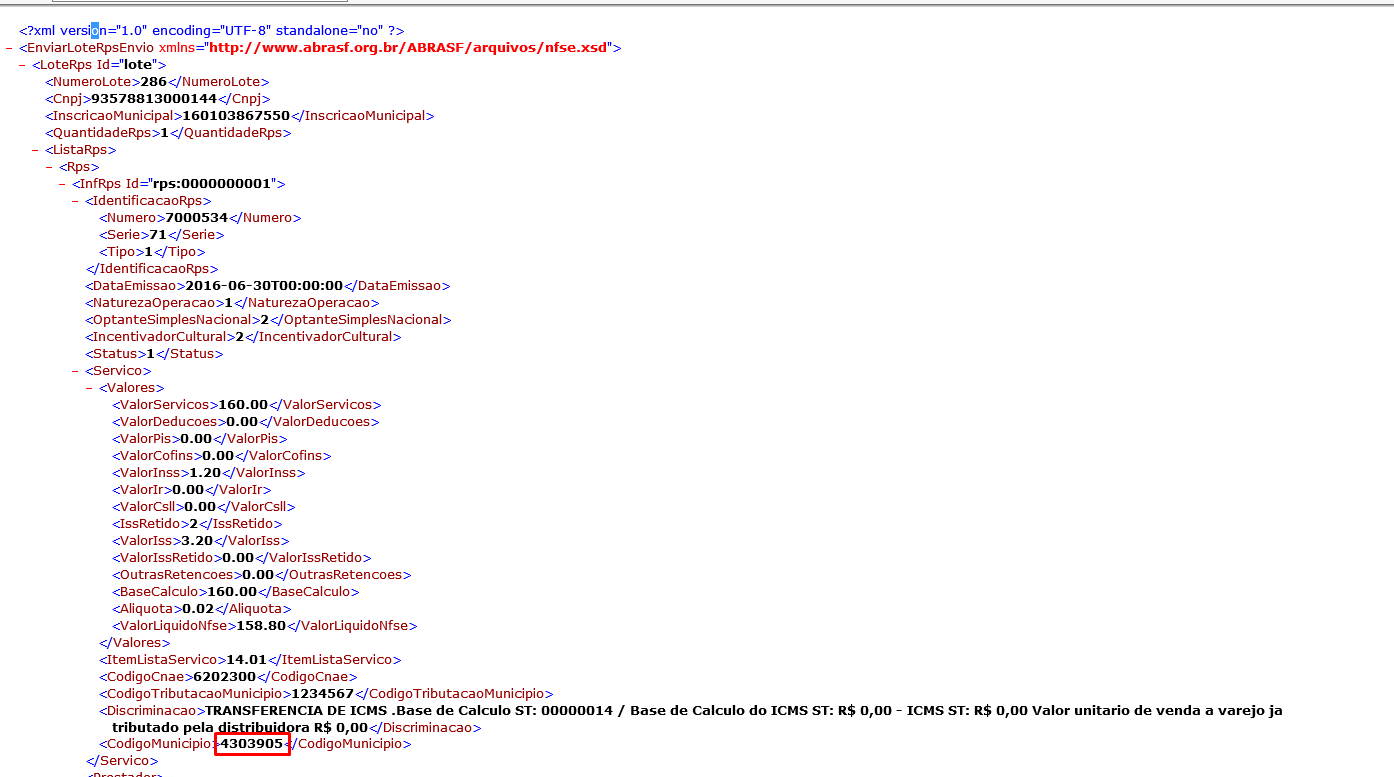This screenshot has width=1394, height=777.
Task: Click the OptanteSimplesNacional value 2
Action: pos(265,320)
